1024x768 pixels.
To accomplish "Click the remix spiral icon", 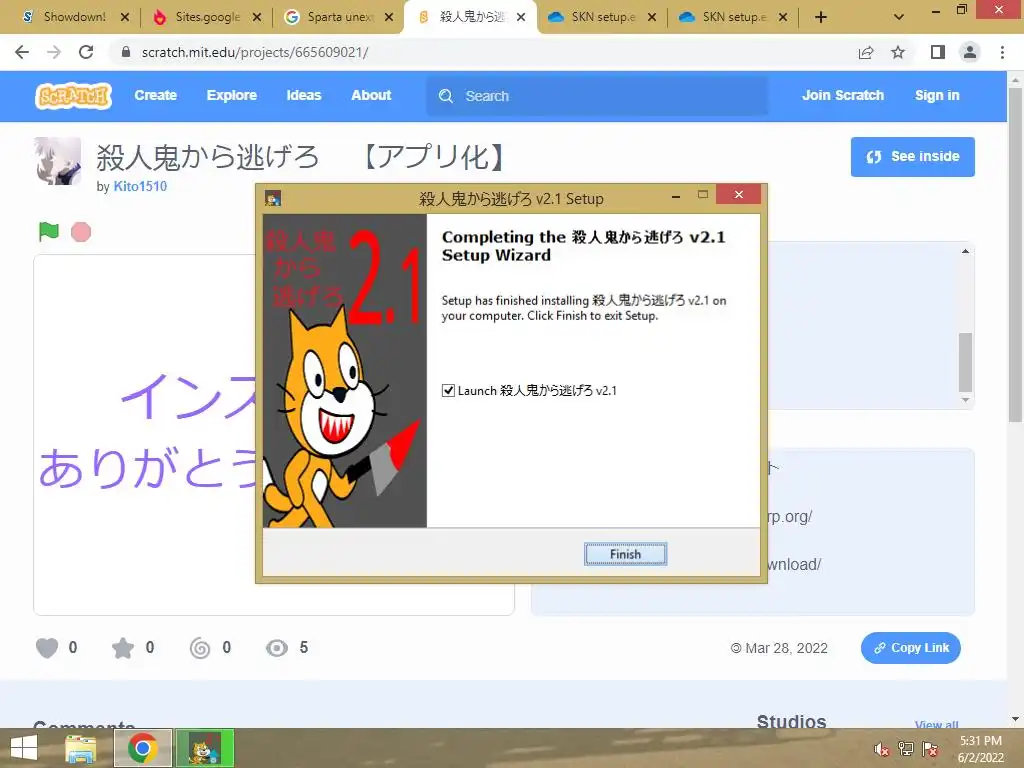I will [x=200, y=648].
